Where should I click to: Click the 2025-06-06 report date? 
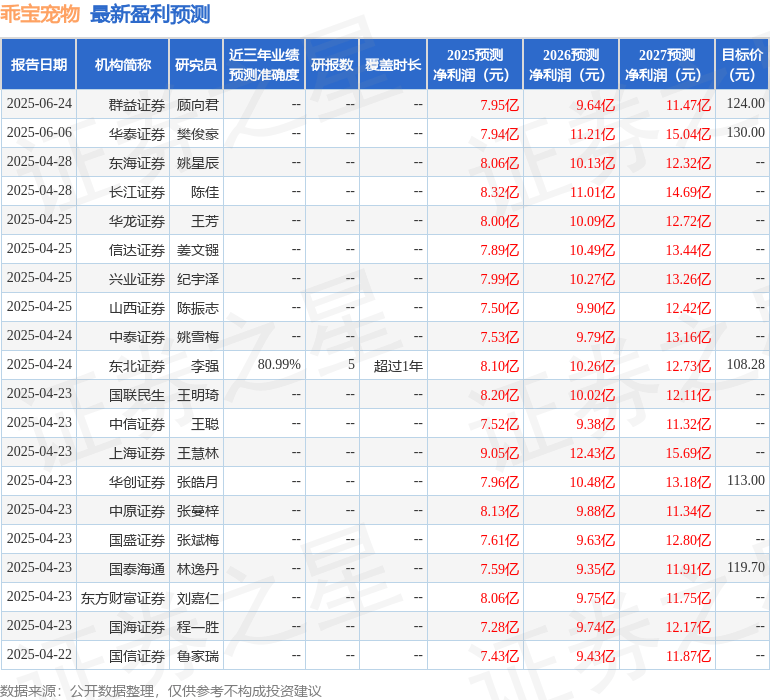point(39,133)
